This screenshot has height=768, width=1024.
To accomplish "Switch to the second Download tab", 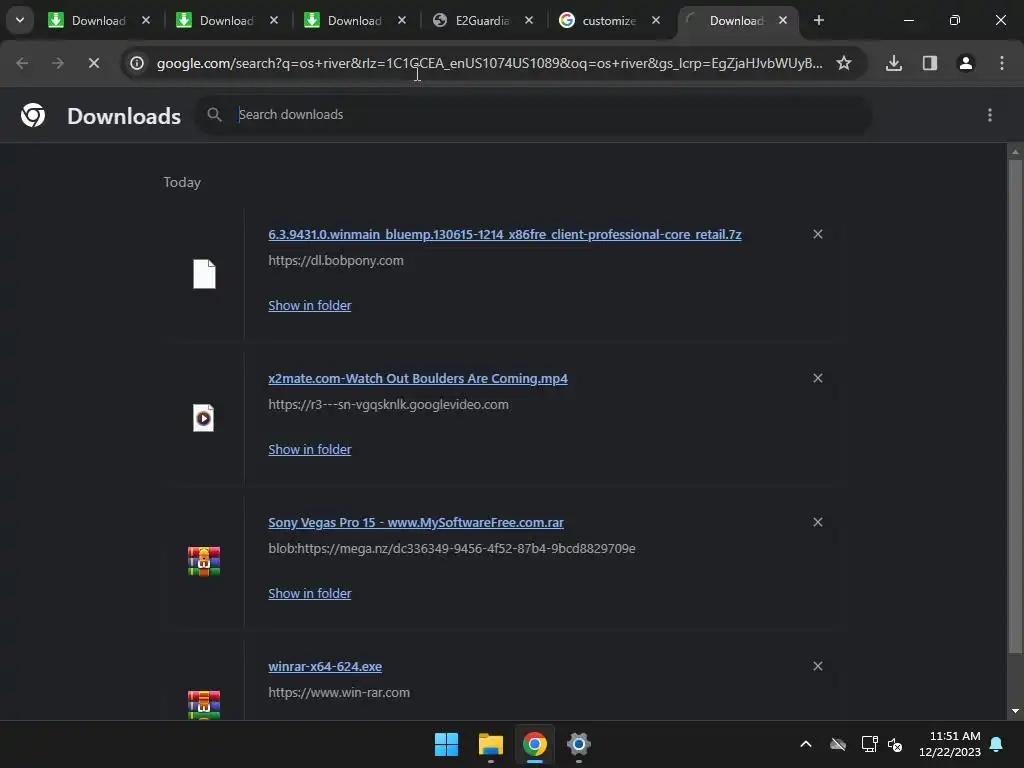I will 227,20.
